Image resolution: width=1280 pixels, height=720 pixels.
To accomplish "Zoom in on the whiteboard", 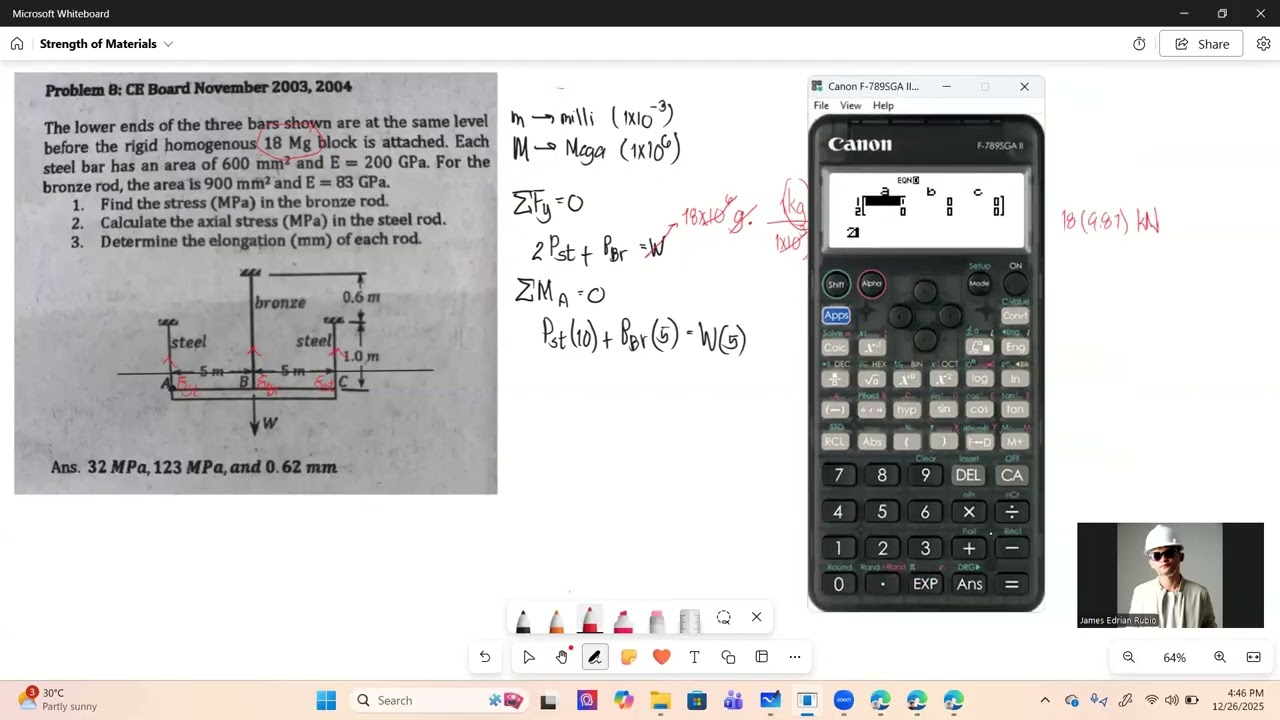I will pyautogui.click(x=1220, y=657).
